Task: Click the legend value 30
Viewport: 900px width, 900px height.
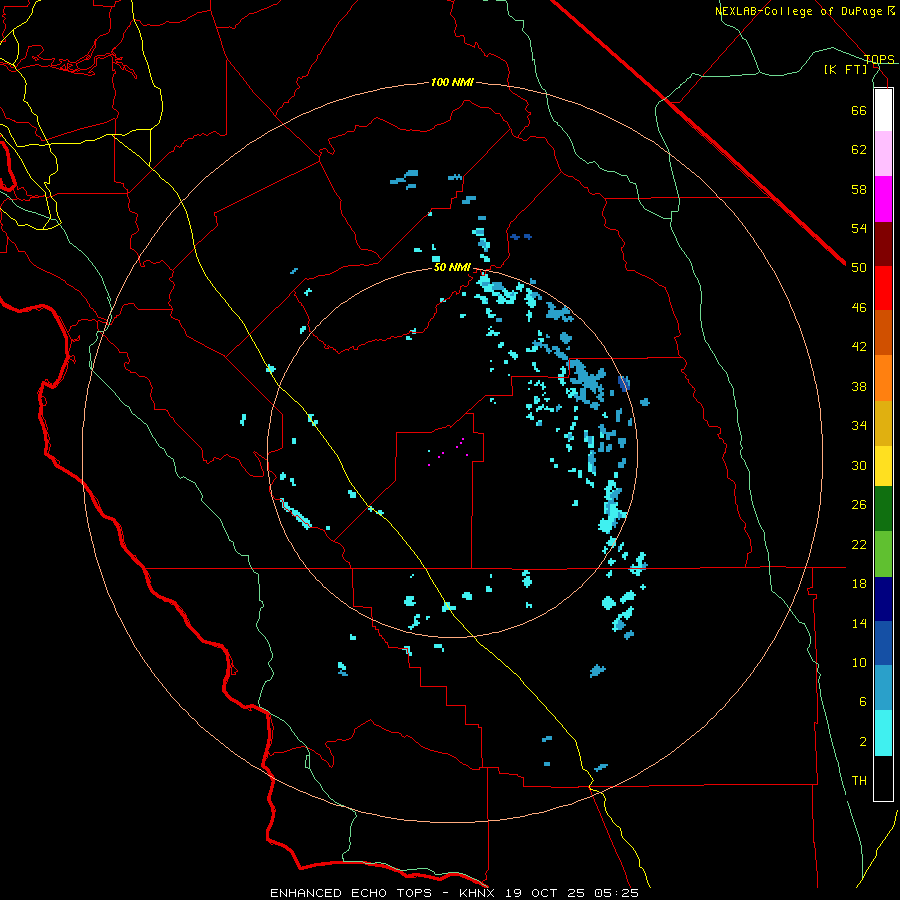Action: point(859,465)
